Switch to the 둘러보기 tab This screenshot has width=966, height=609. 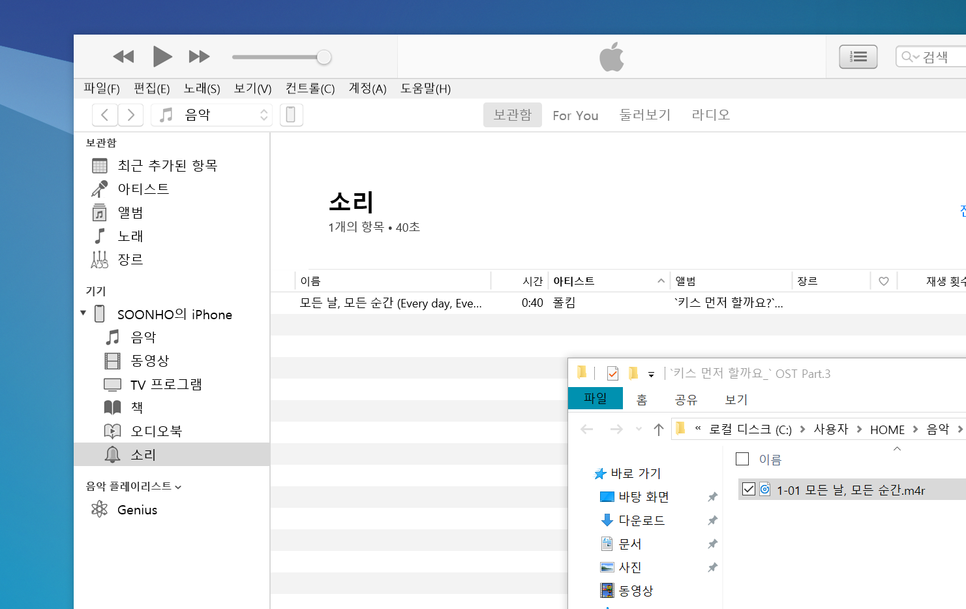(644, 115)
